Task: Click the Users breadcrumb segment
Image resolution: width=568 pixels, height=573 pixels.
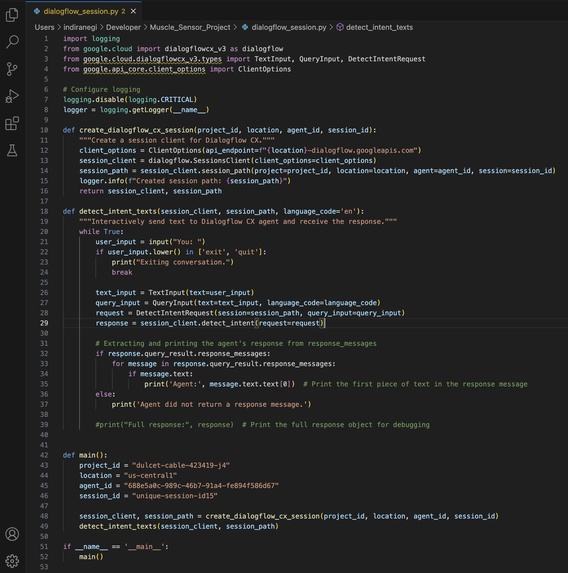Action: 44,27
